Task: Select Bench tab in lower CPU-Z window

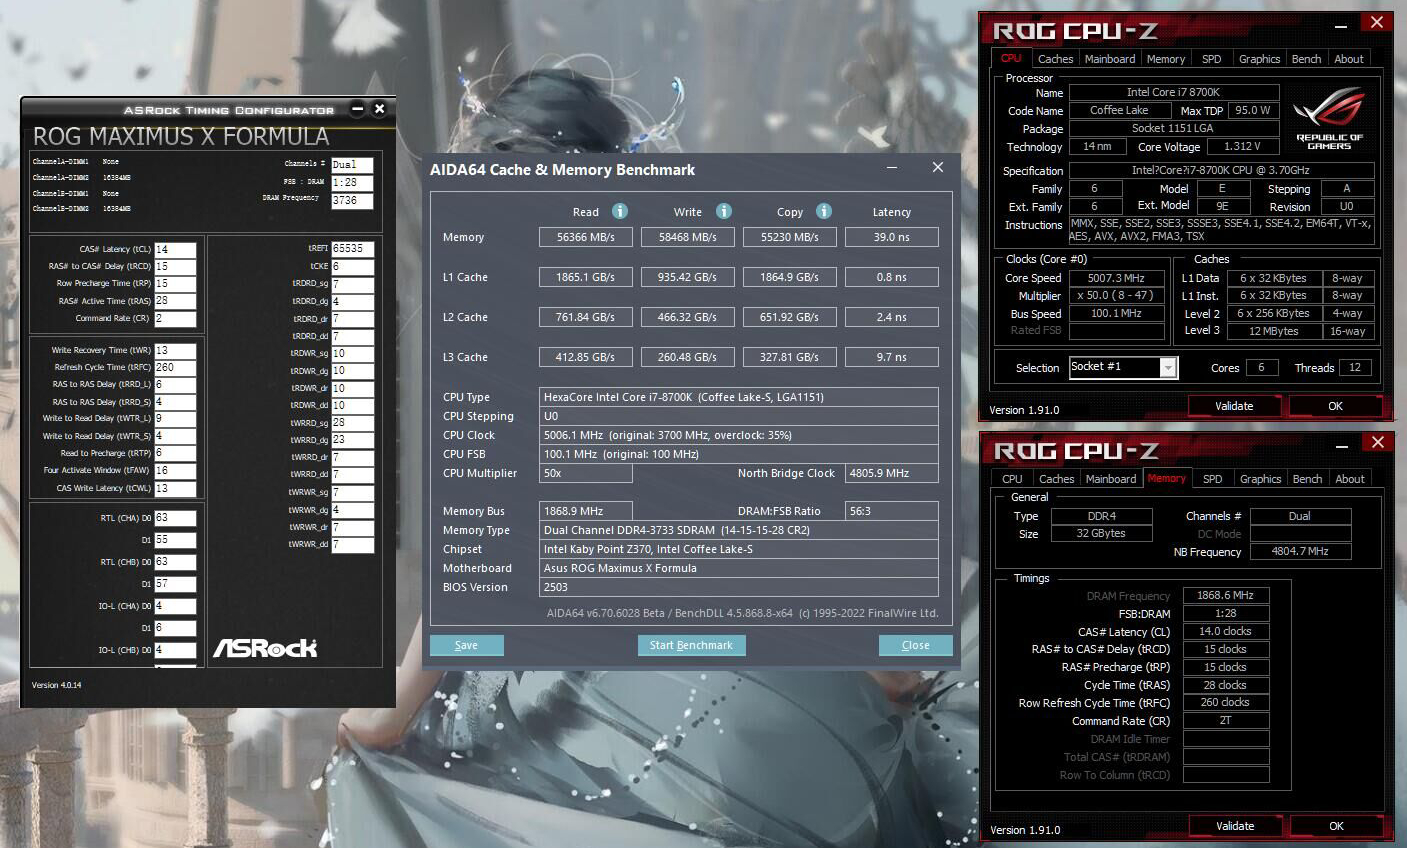Action: [1307, 479]
